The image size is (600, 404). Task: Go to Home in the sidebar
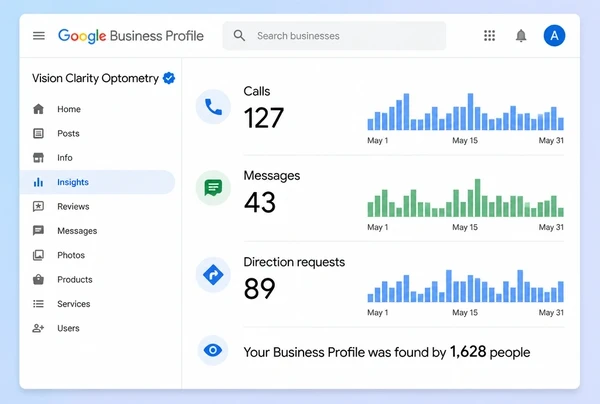point(98,109)
